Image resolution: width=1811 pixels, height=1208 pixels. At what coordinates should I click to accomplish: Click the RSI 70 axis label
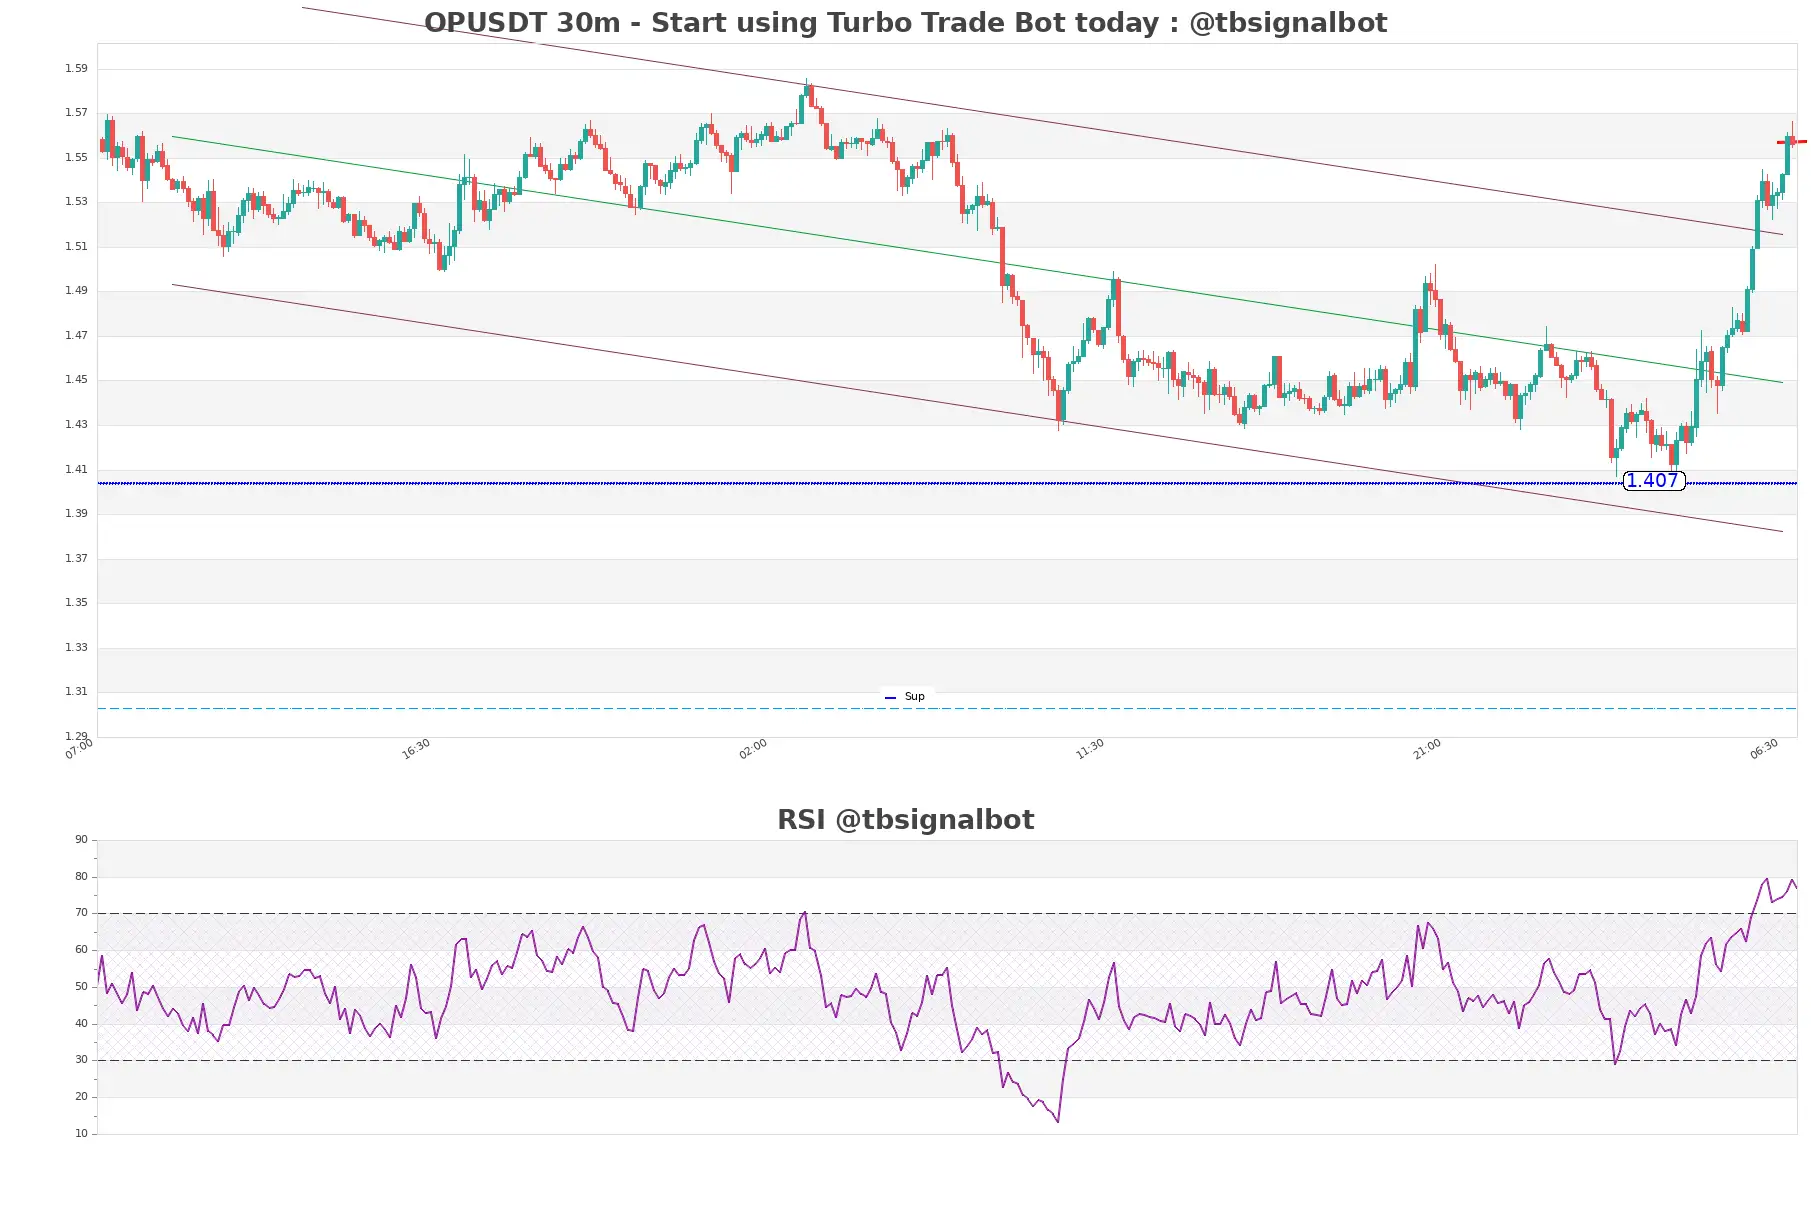(x=82, y=913)
